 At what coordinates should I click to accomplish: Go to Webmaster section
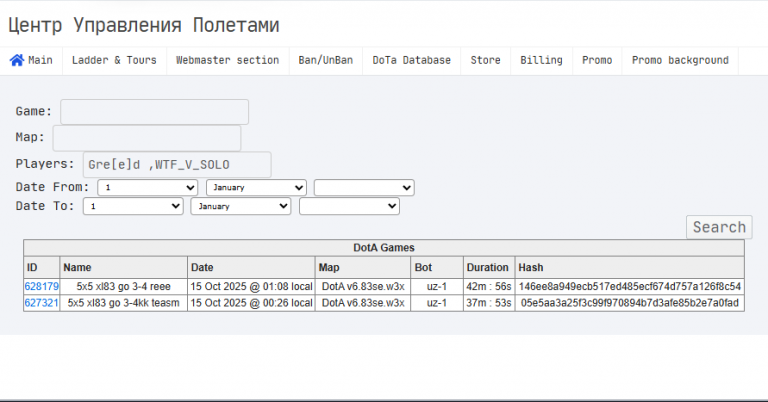[228, 61]
